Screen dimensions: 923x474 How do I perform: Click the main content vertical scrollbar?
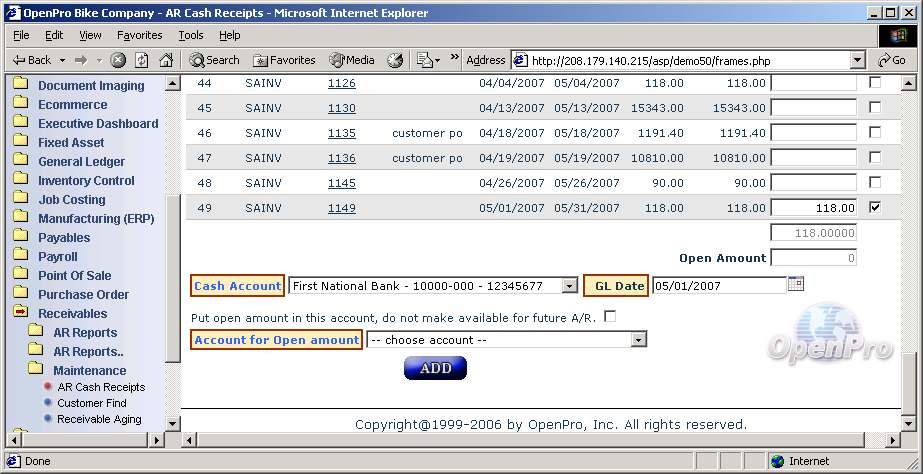coord(908,250)
